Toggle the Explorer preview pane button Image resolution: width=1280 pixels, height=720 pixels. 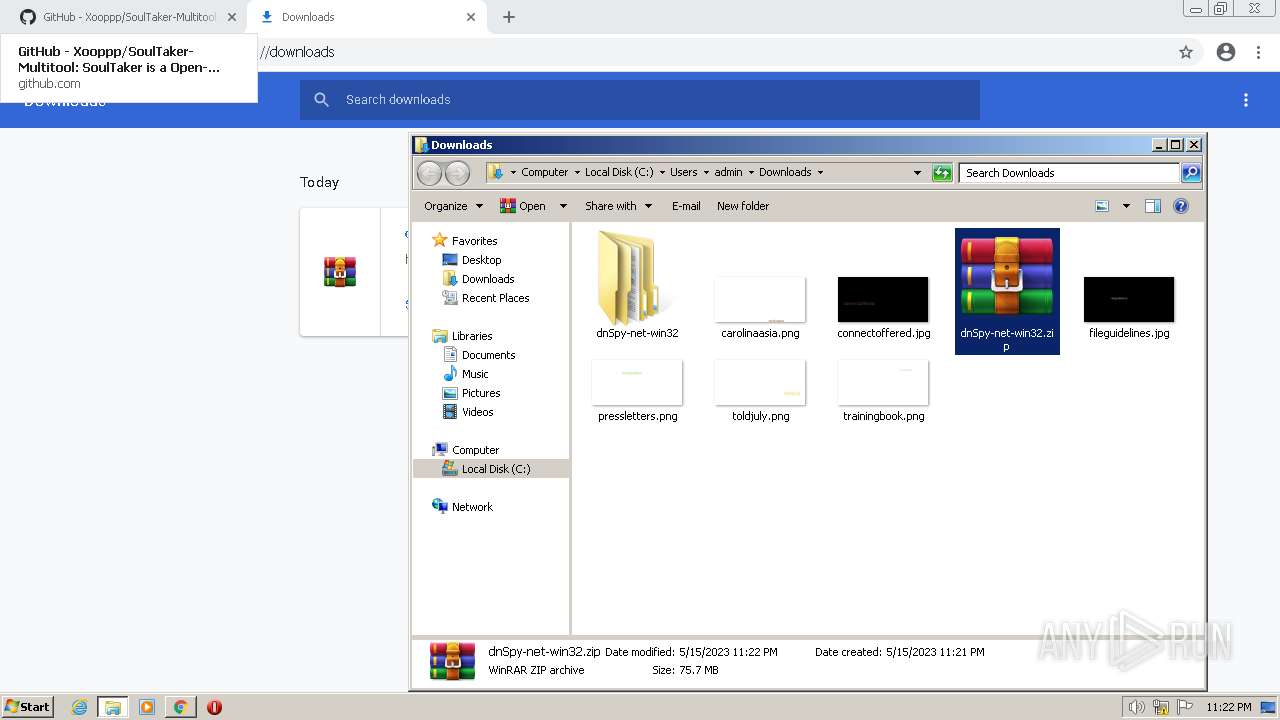(1153, 206)
